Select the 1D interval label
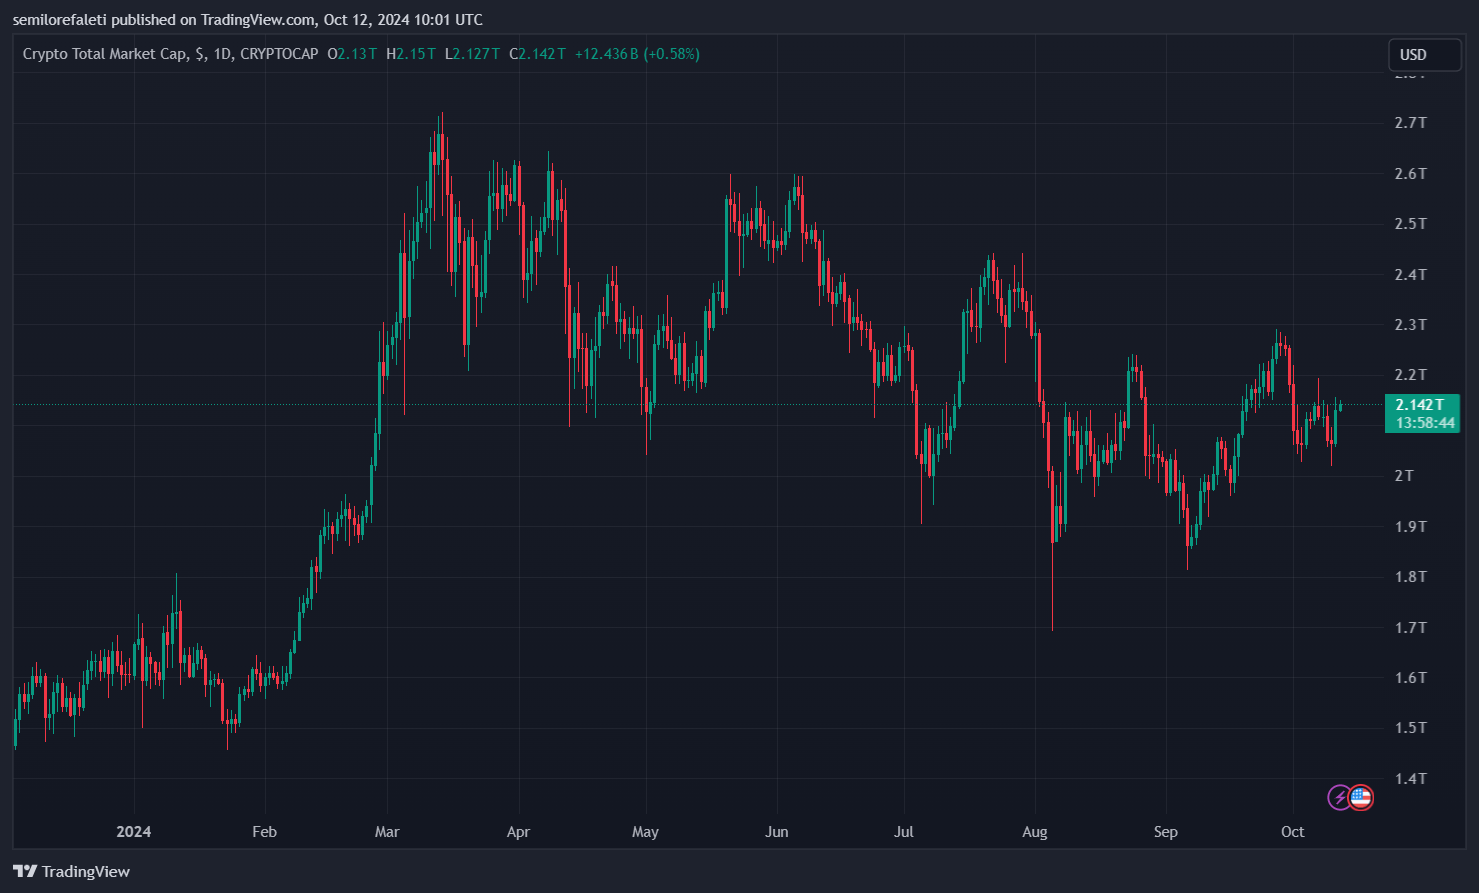1479x893 pixels. tap(222, 54)
